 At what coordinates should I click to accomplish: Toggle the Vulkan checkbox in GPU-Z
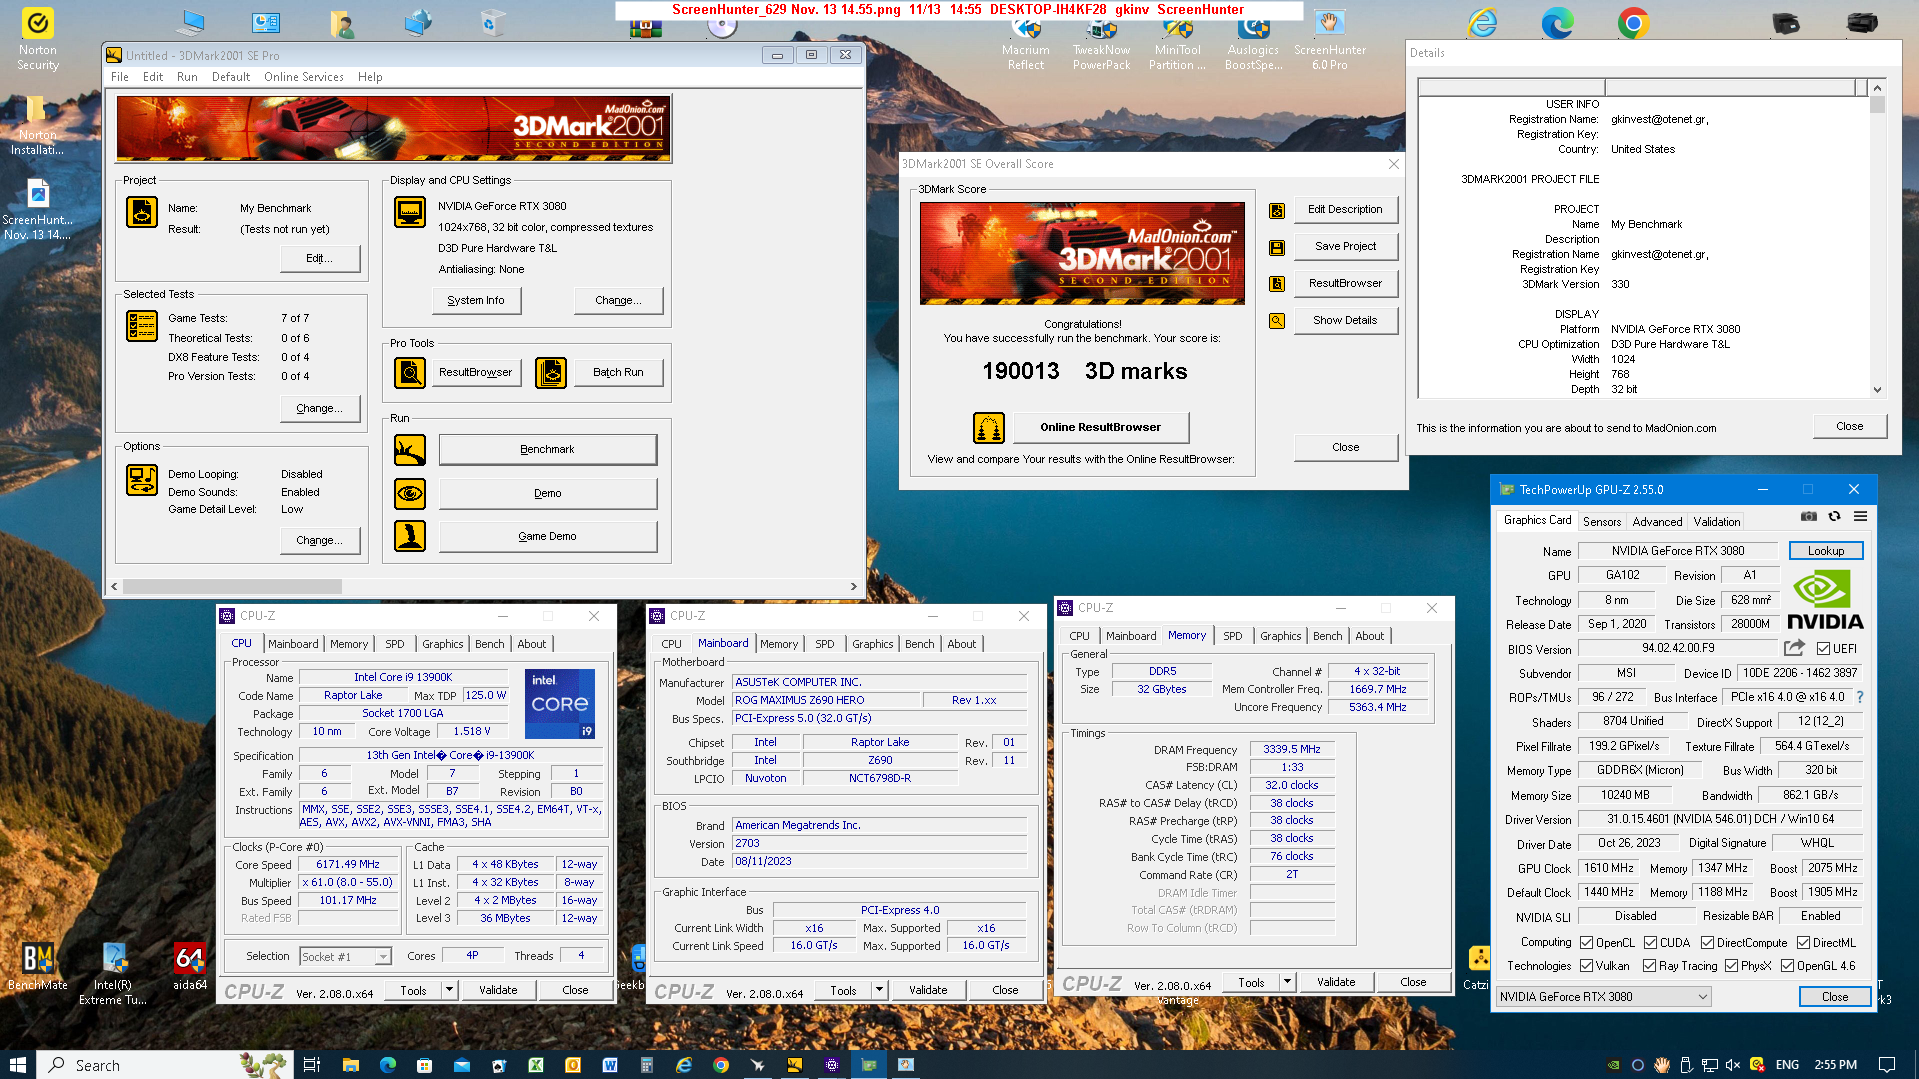click(1586, 966)
